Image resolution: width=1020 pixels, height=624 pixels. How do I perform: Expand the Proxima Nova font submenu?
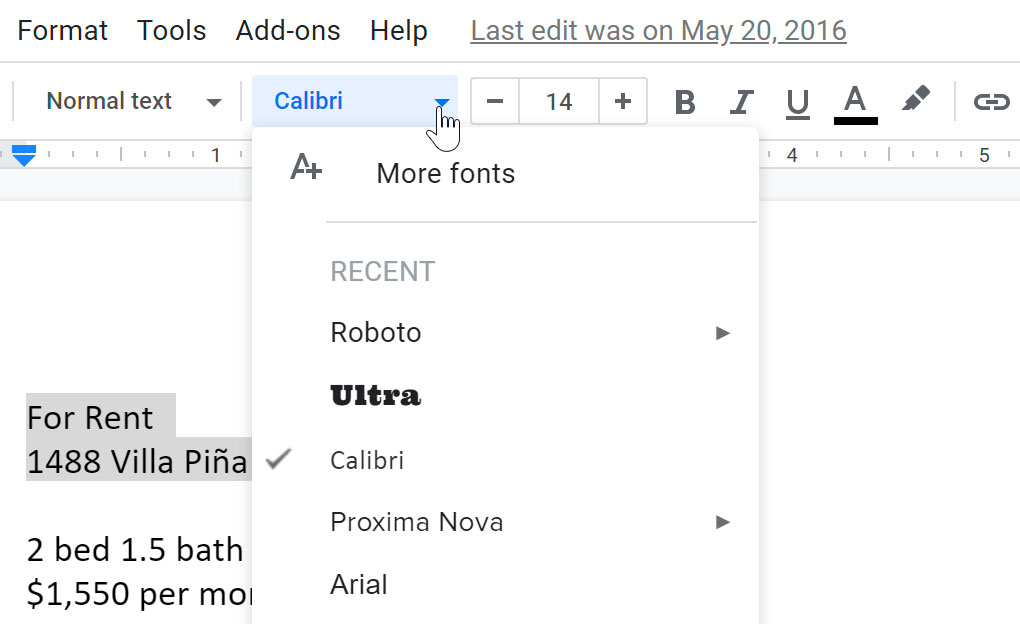[722, 521]
